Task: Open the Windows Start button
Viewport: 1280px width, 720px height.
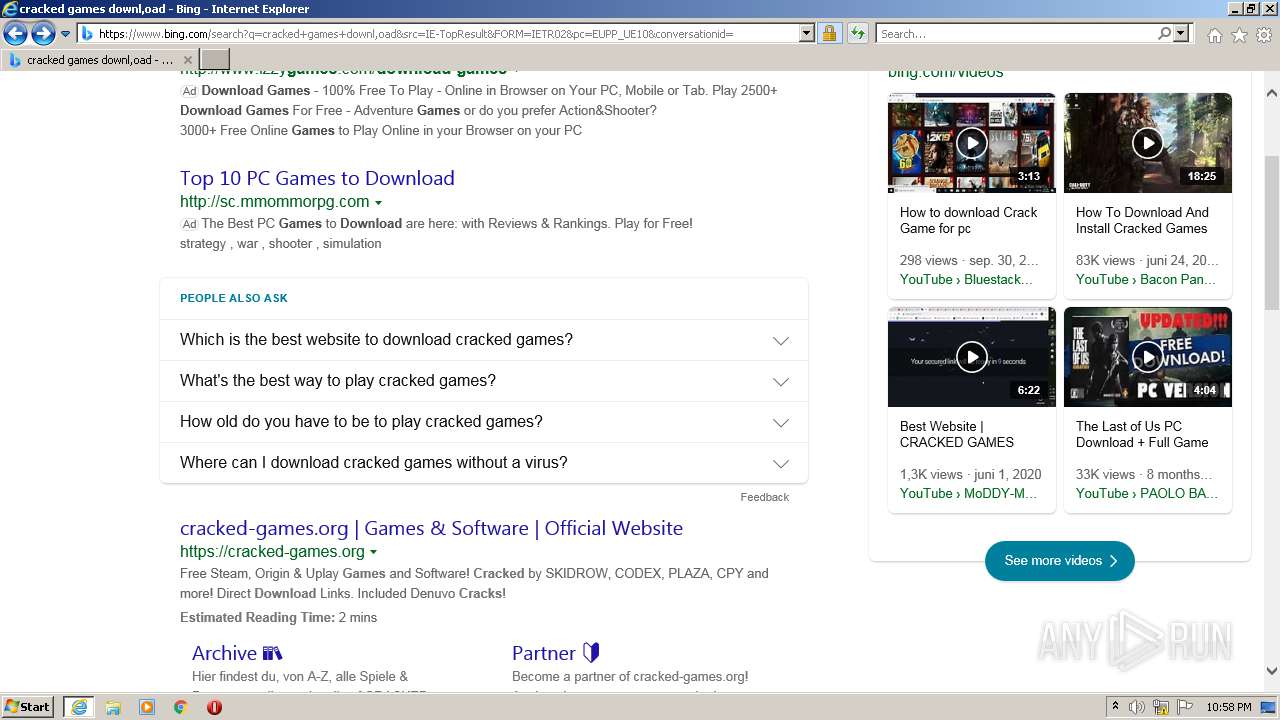Action: tap(28, 707)
